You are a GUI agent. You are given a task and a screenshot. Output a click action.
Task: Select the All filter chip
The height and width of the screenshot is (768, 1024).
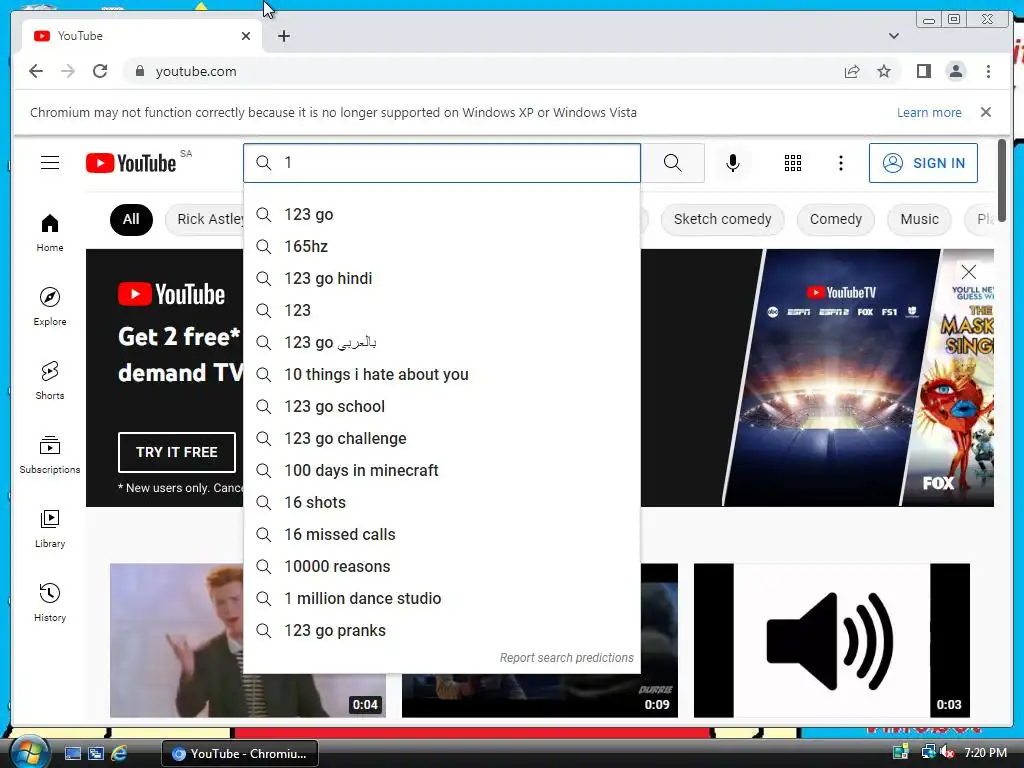point(131,219)
